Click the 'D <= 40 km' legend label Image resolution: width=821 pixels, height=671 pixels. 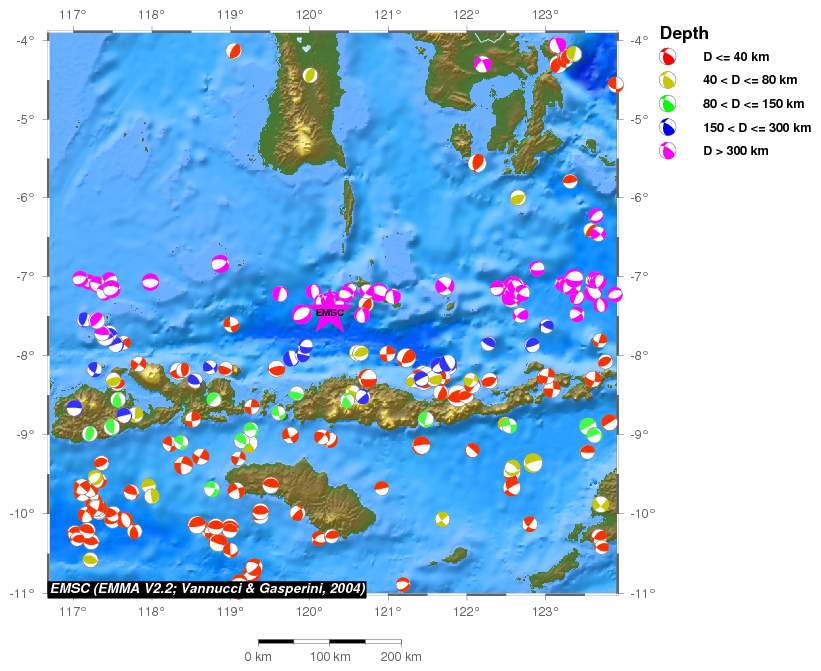(x=735, y=58)
